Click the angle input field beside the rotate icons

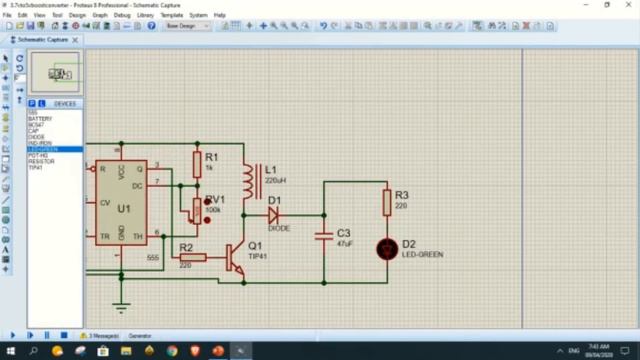[20, 78]
